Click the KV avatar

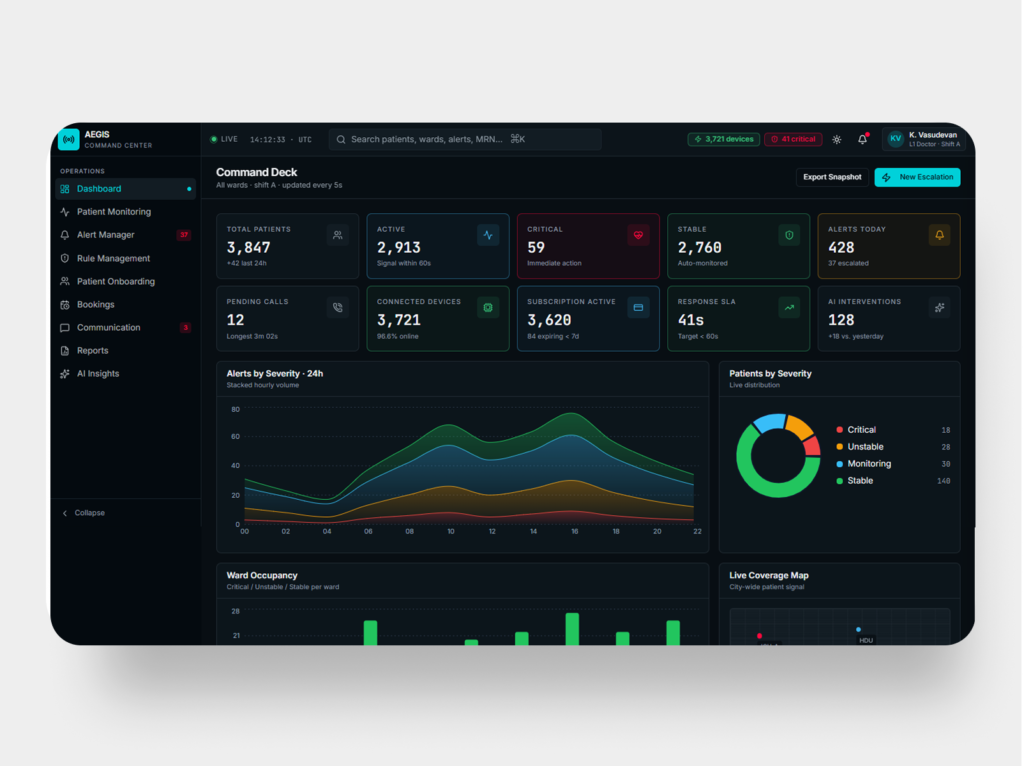tap(895, 138)
